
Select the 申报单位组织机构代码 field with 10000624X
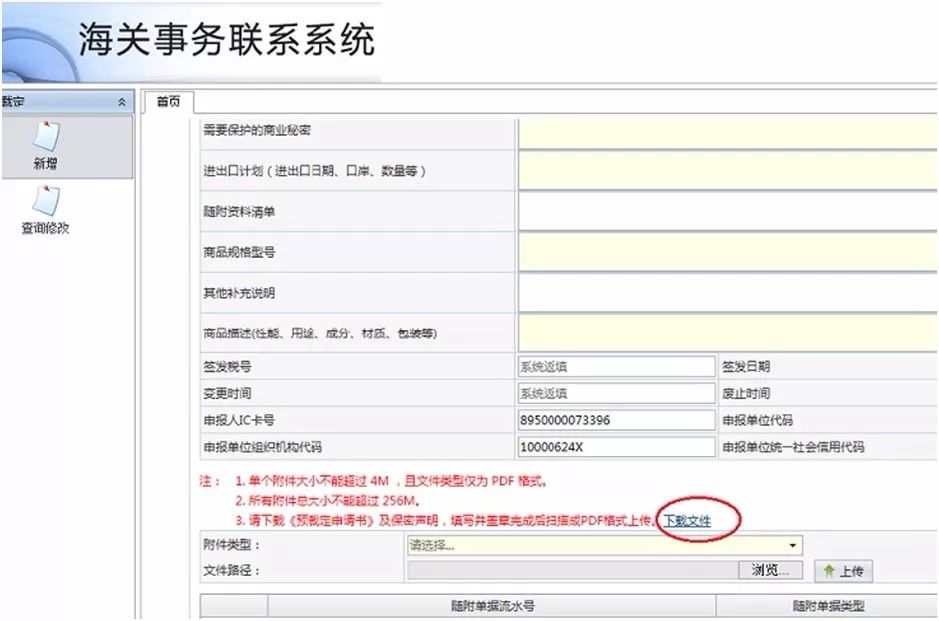point(616,447)
